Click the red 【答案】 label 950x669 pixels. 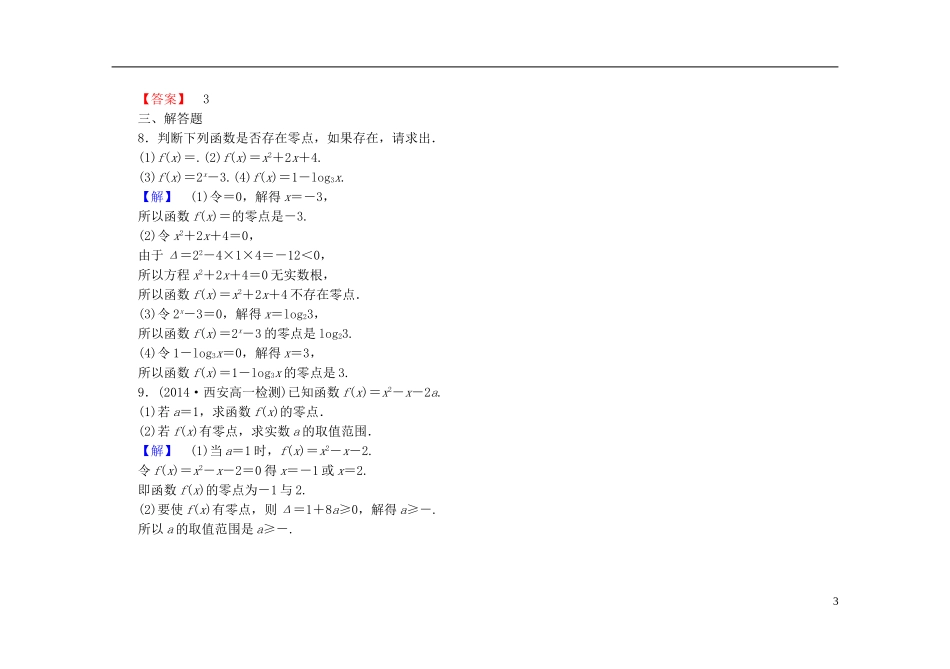(x=164, y=99)
